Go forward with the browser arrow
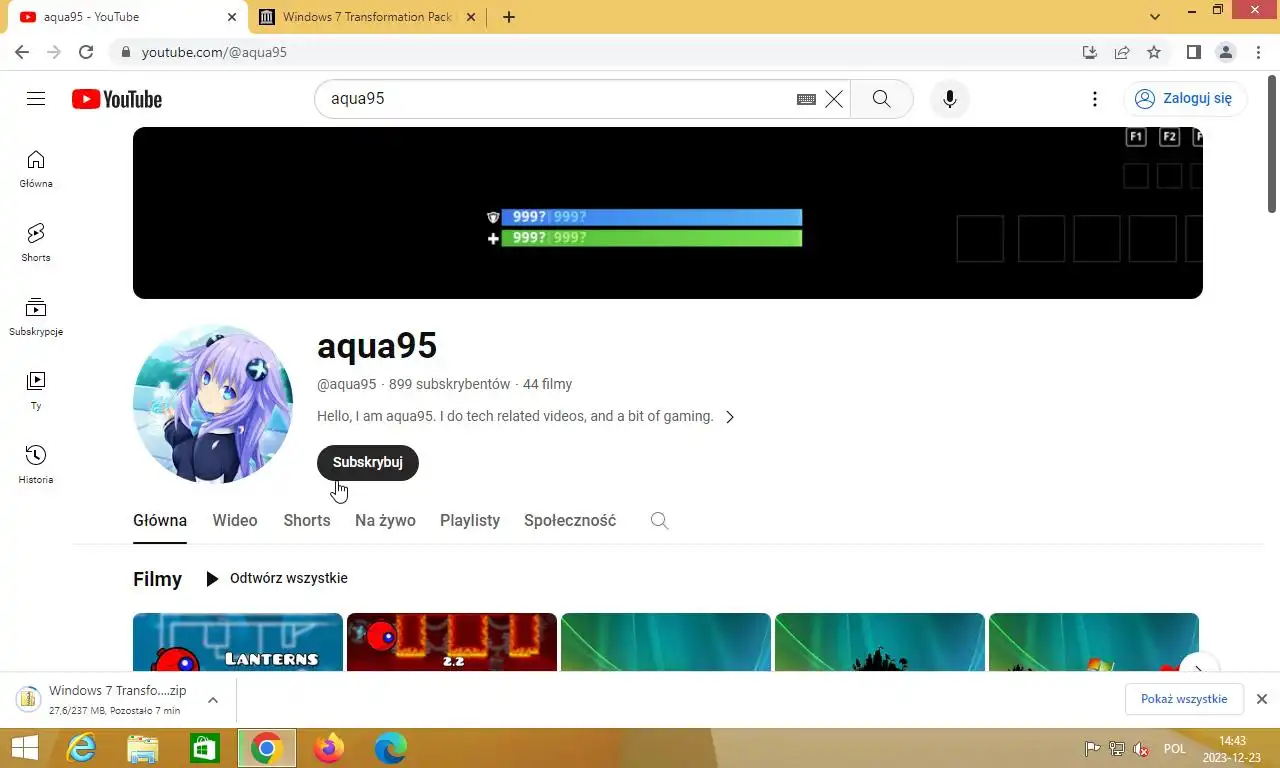The width and height of the screenshot is (1280, 768). [54, 52]
